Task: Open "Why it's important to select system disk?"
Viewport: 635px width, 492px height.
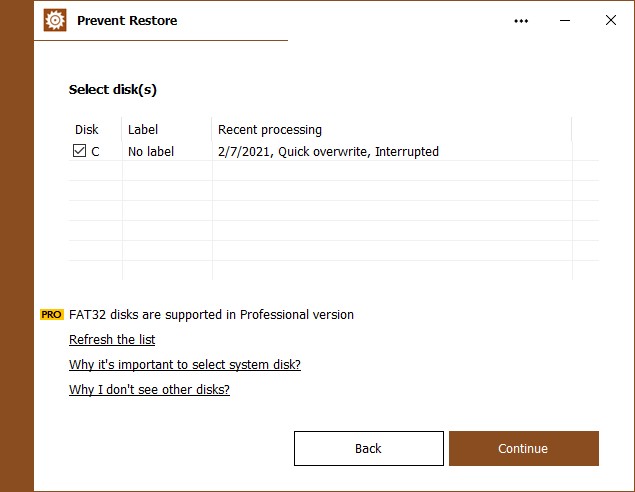Action: pyautogui.click(x=185, y=365)
